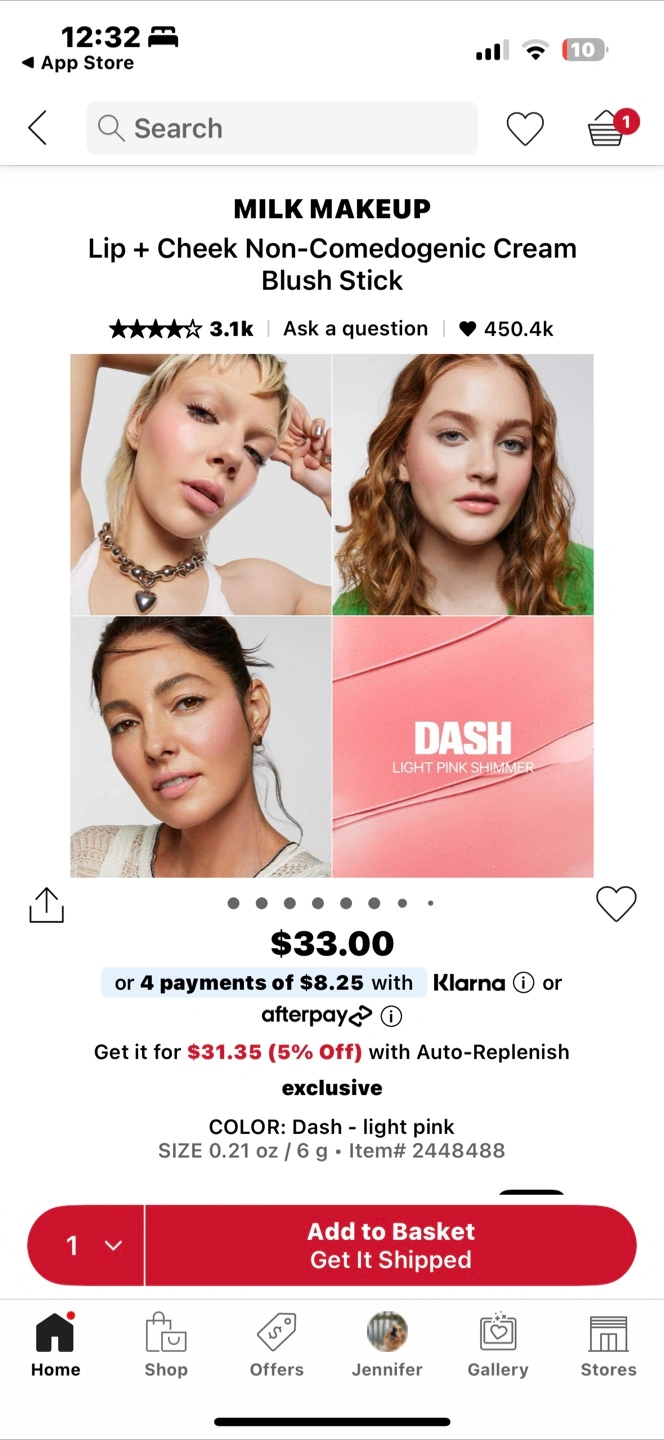Tap the Search input field
Image resolution: width=664 pixels, height=1440 pixels.
click(x=282, y=128)
